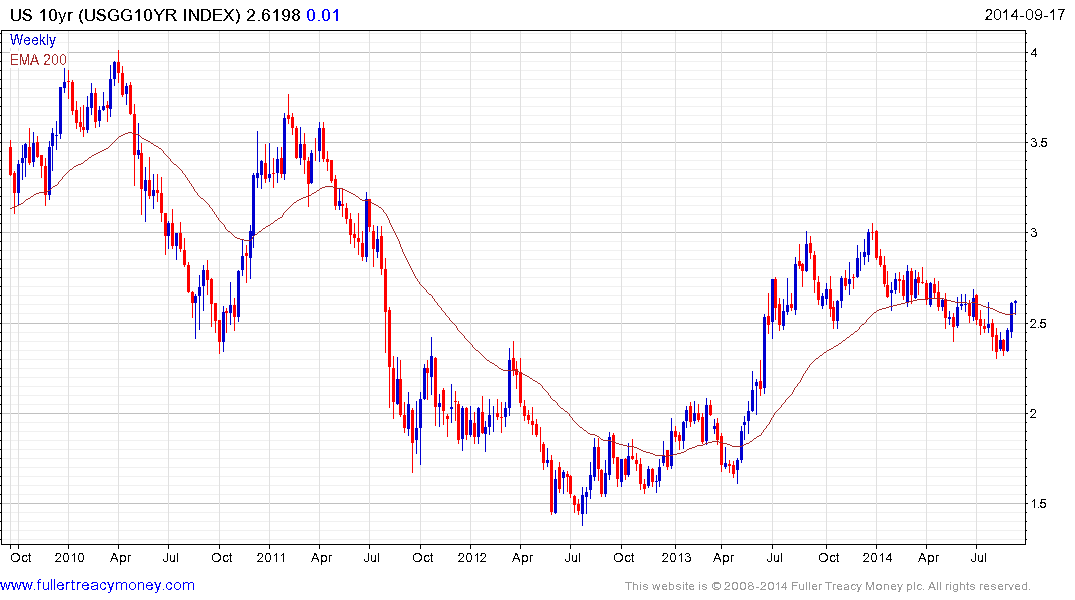The height and width of the screenshot is (600, 1075).
Task: Select the 2010 year label on time axis
Action: 69,556
